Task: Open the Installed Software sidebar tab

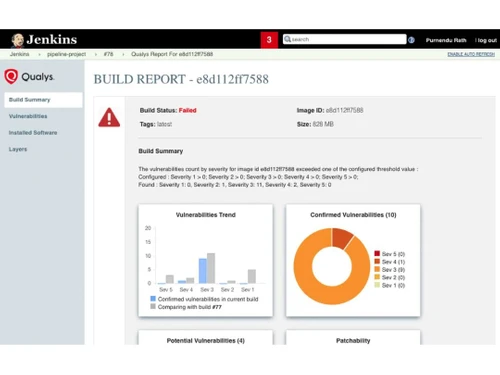Action: point(33,133)
